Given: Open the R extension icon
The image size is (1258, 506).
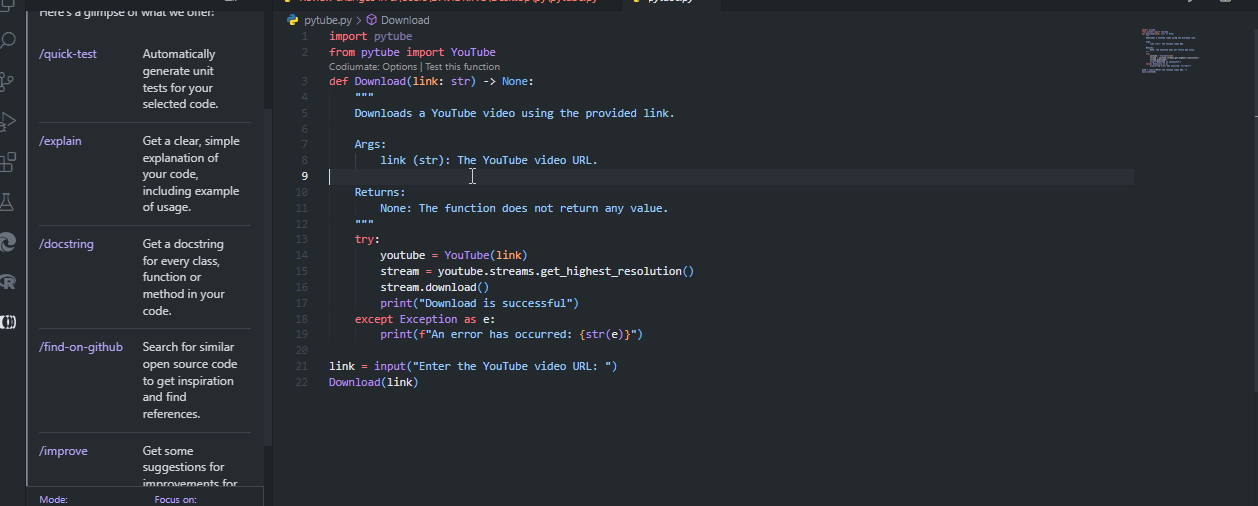Looking at the screenshot, I should pyautogui.click(x=8, y=282).
